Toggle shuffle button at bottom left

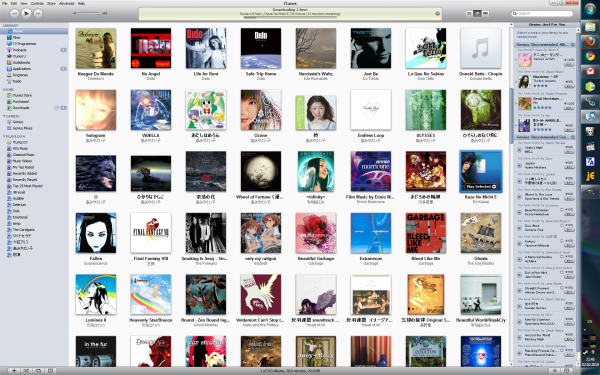(26, 370)
